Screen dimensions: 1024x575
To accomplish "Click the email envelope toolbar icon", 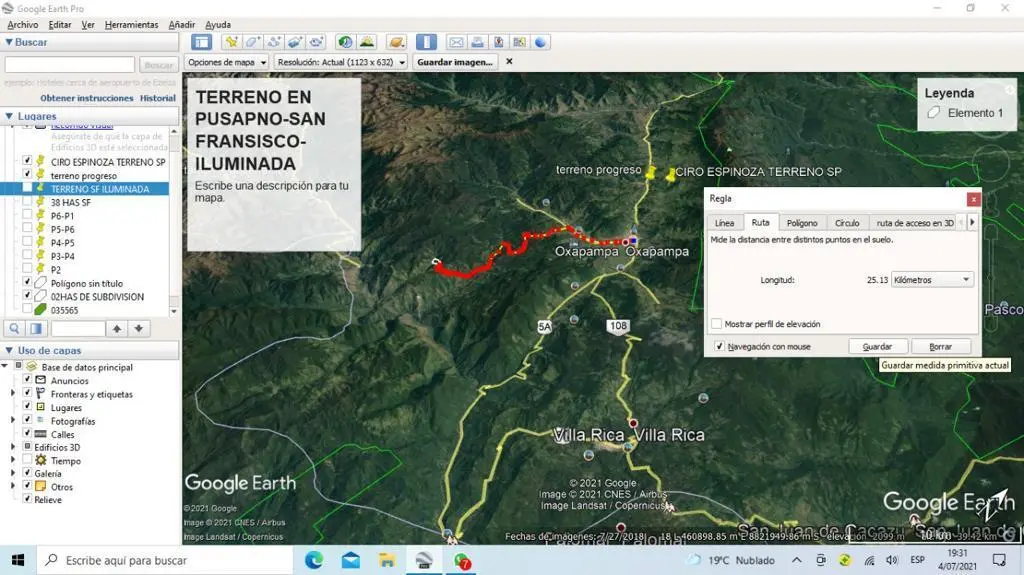I will click(456, 42).
